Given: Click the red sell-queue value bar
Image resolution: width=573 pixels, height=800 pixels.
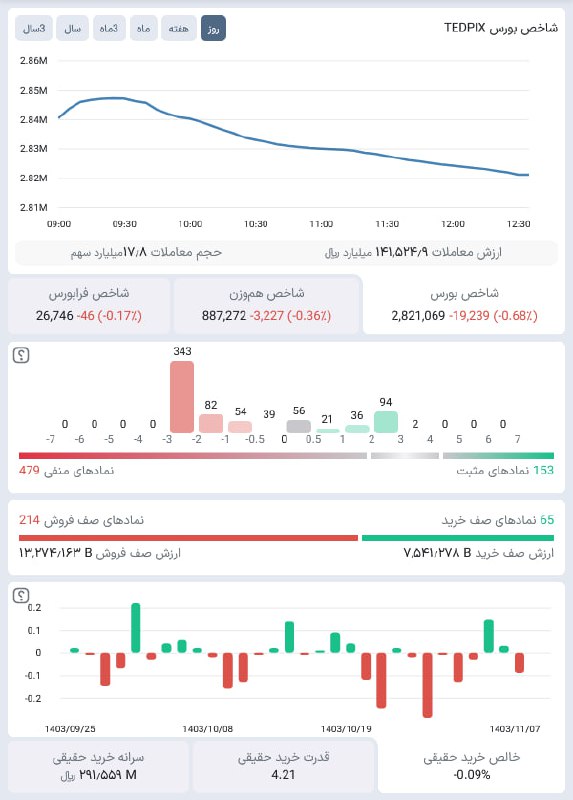Looking at the screenshot, I should [x=188, y=538].
